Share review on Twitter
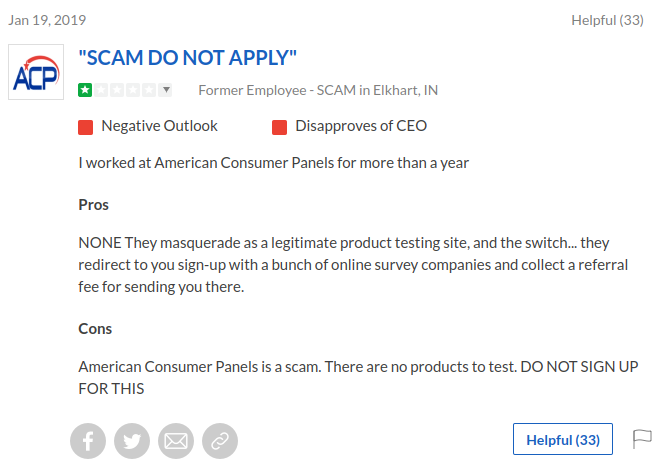Image resolution: width=657 pixels, height=464 pixels. point(132,441)
